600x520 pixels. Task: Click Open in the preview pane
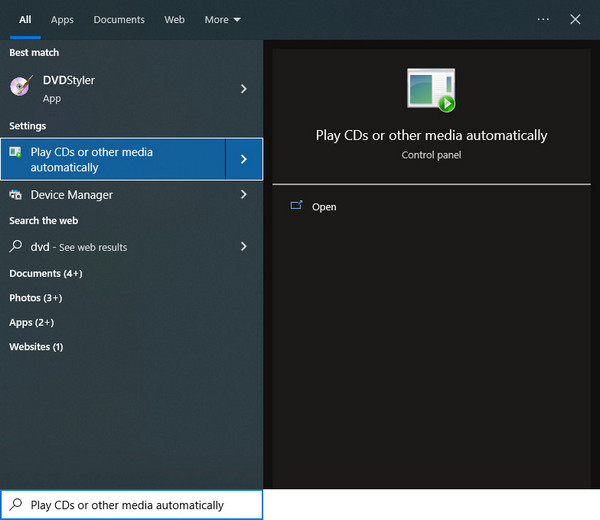[x=324, y=207]
